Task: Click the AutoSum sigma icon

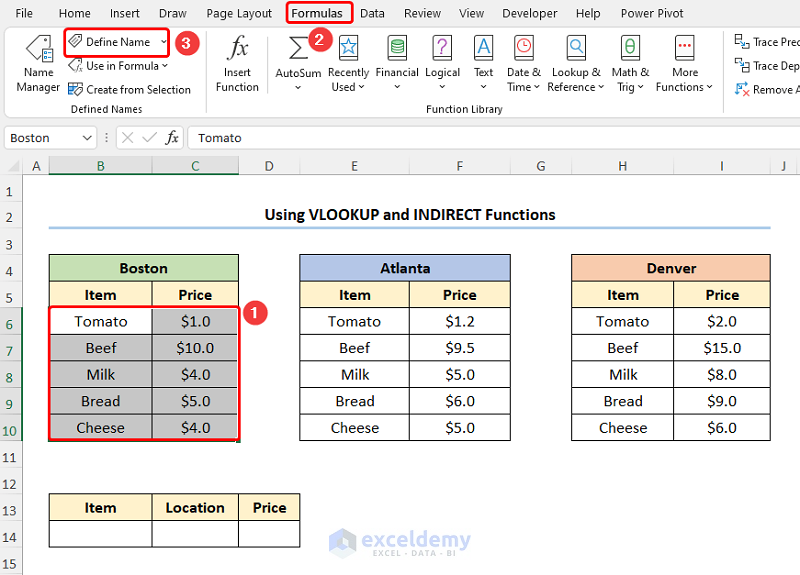Action: point(299,48)
